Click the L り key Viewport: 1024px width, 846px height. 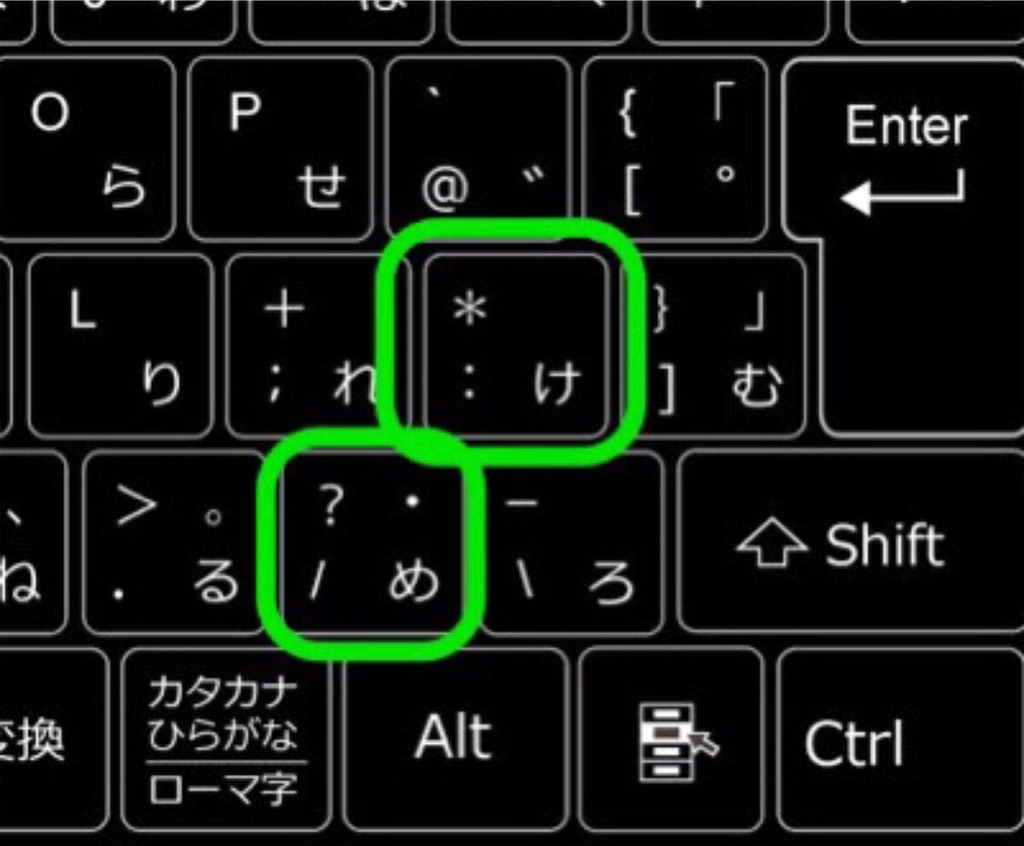(x=122, y=346)
